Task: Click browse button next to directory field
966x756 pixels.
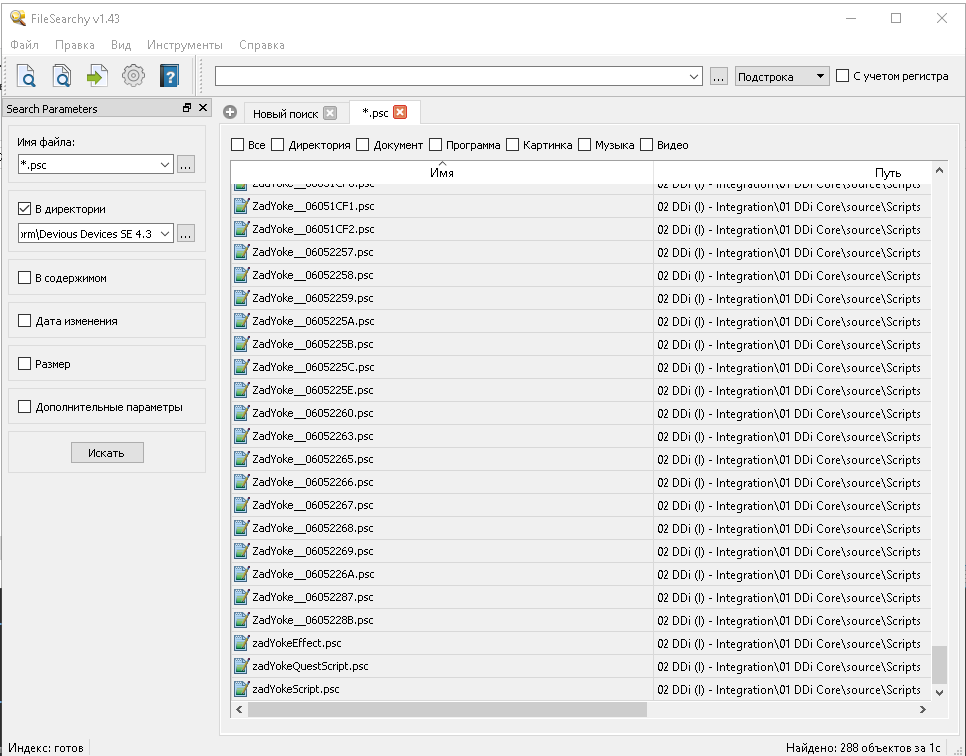Action: [x=186, y=233]
